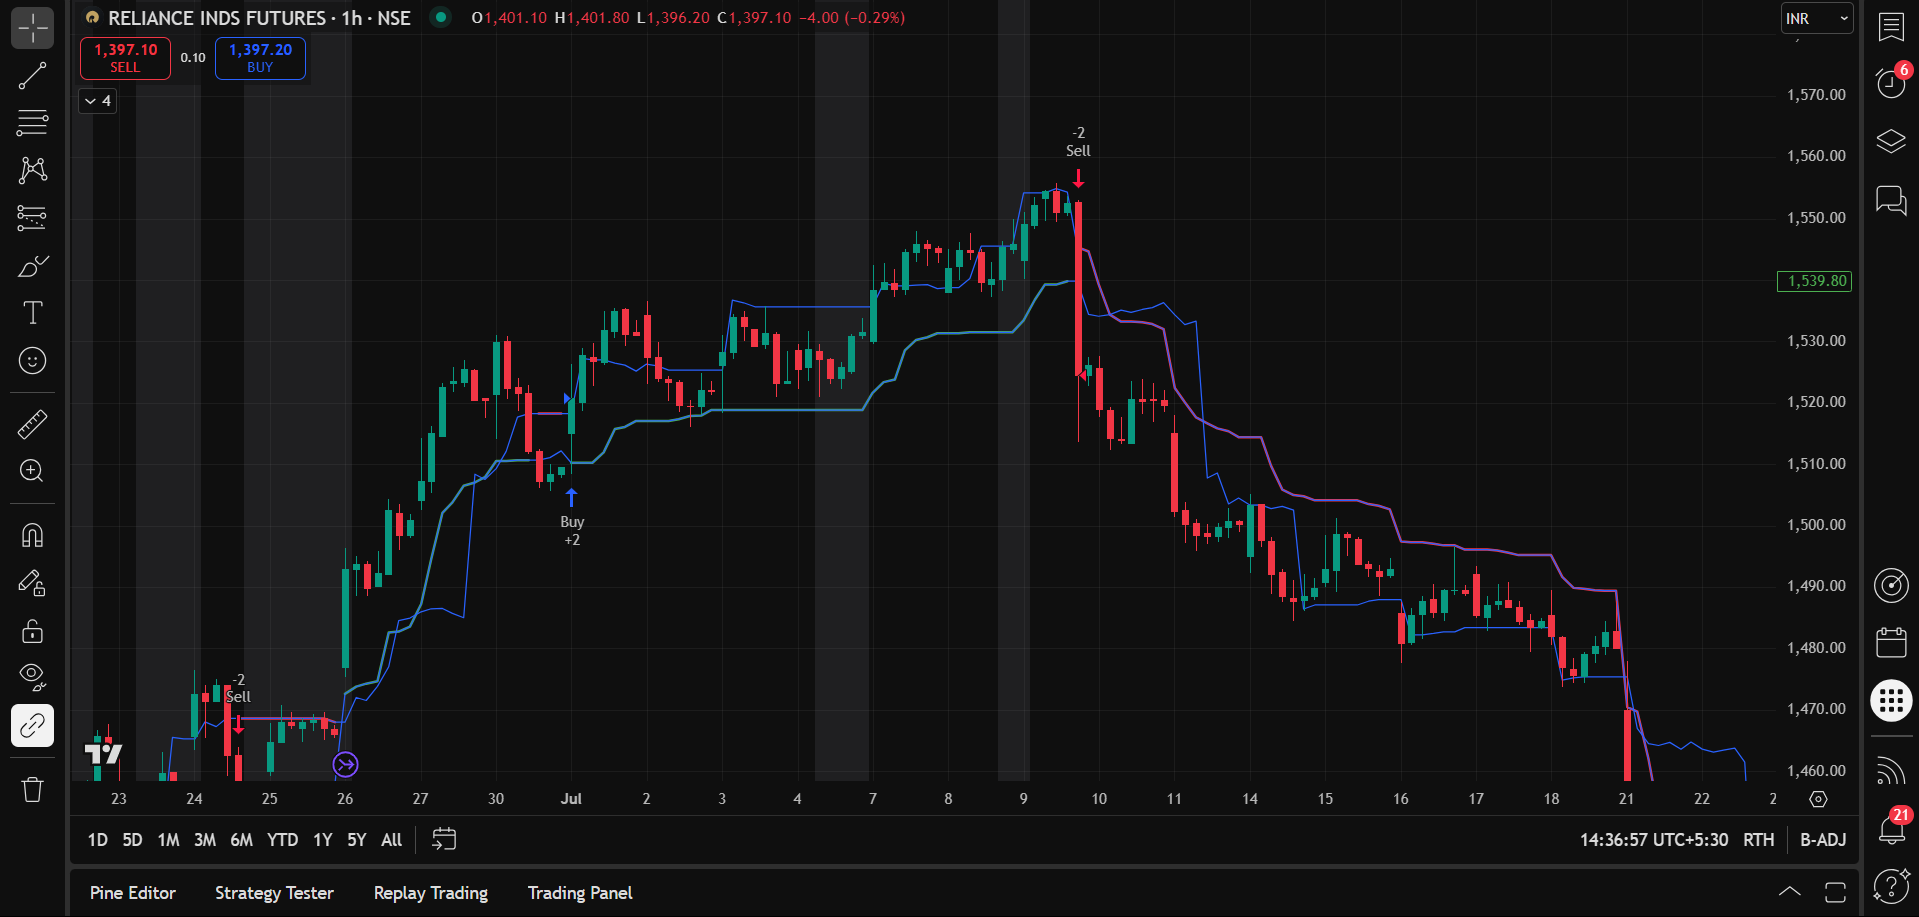
Task: Click the trash icon to remove drawings
Action: (32, 790)
